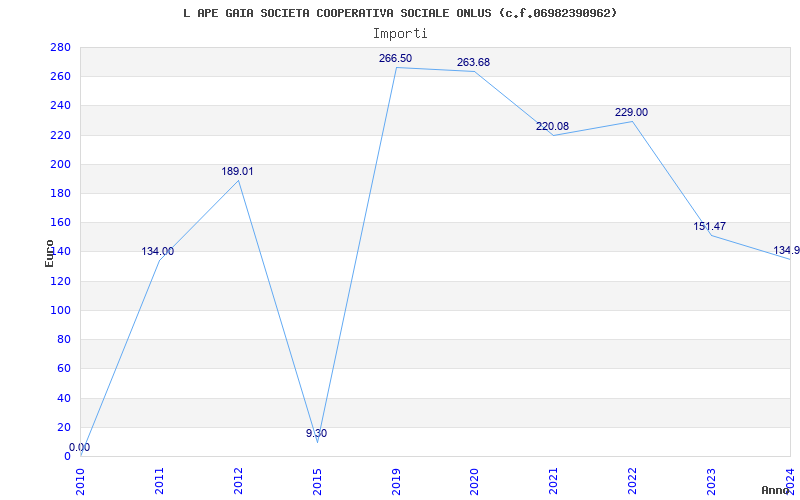This screenshot has width=800, height=500.
Task: Click the x-axis year label 2010
Action: point(81,481)
